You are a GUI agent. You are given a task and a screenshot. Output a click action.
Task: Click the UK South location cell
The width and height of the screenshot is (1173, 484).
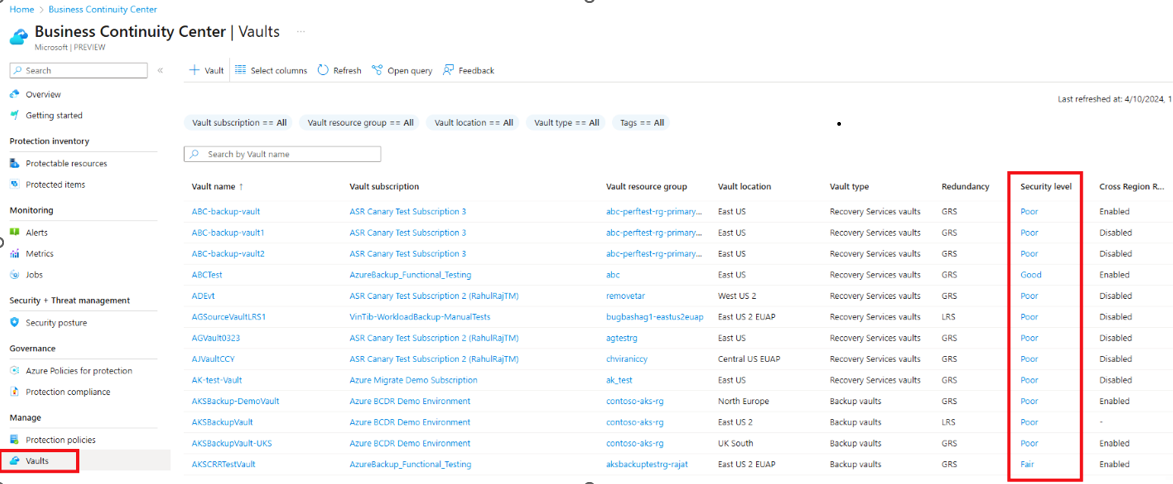pos(735,443)
